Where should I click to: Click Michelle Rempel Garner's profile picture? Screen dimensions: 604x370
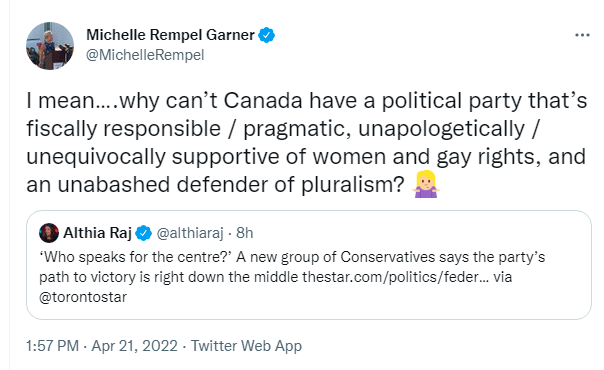[x=50, y=46]
